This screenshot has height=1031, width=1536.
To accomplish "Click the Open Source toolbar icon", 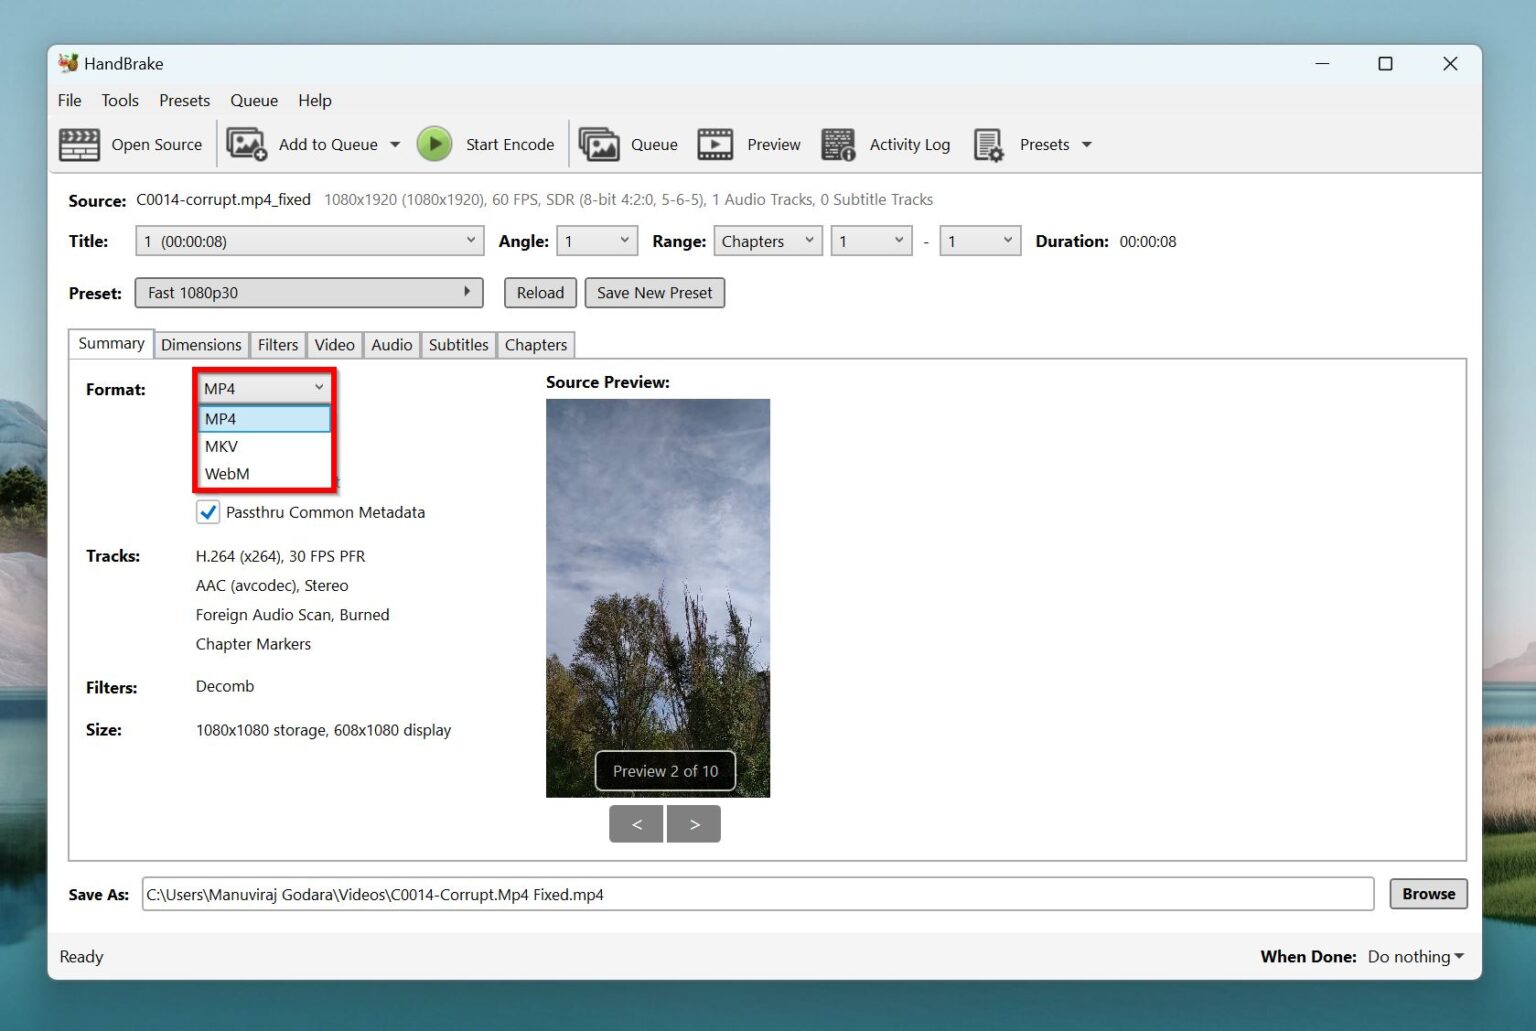I will coord(80,144).
